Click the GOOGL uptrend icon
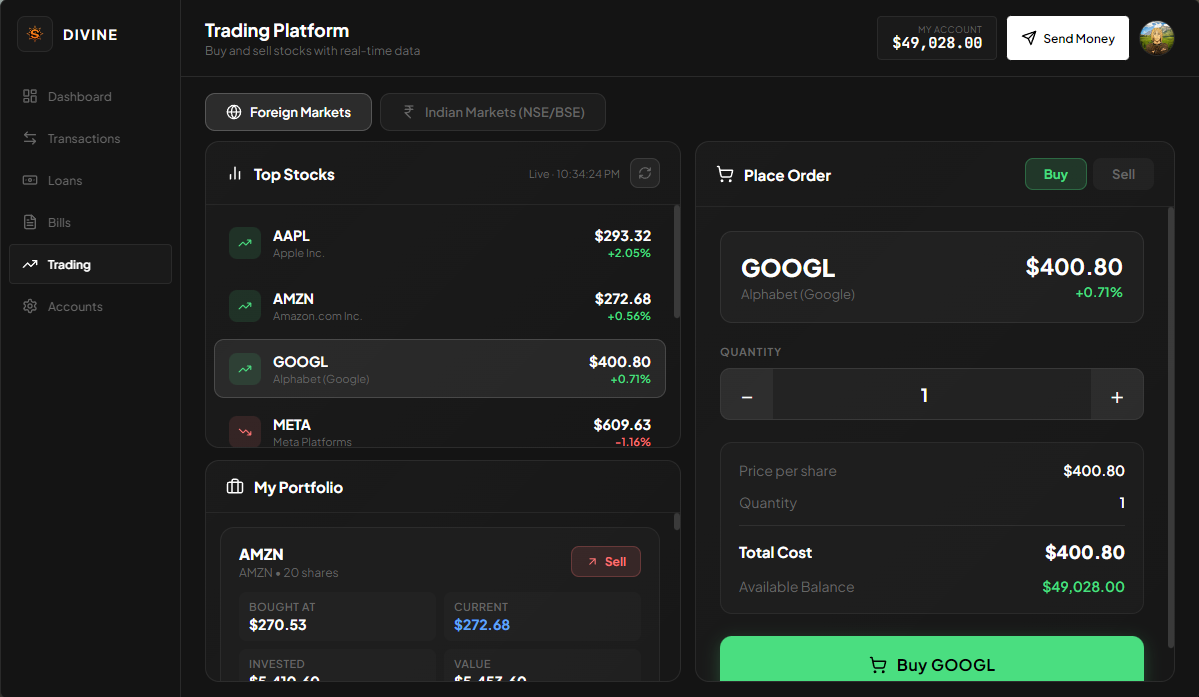Screen dimensions: 1199x697 pos(245,368)
